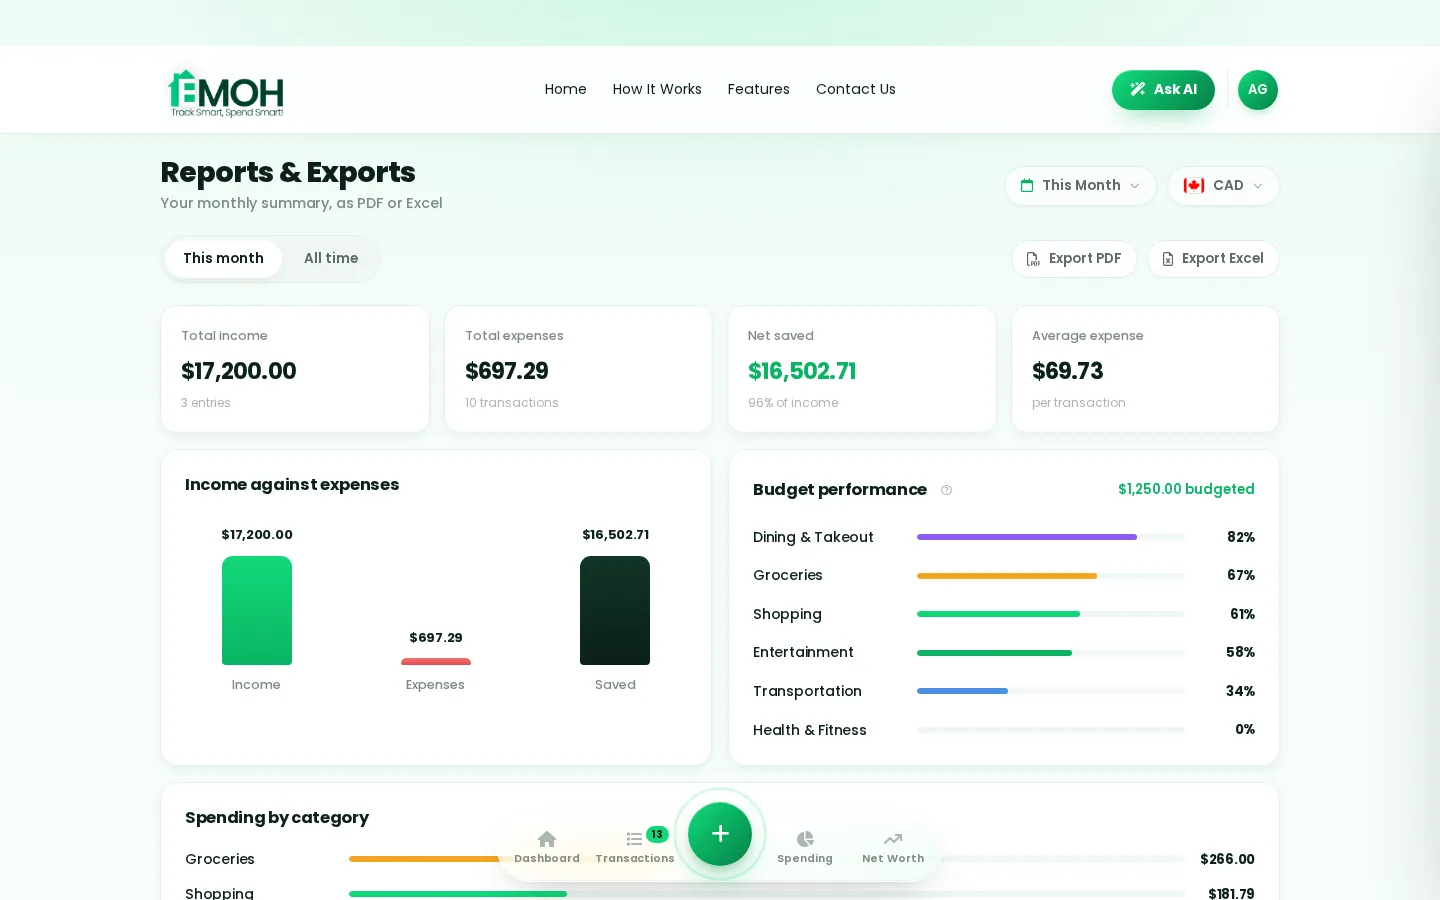Expand the CAD currency dropdown chevron
The image size is (1440, 900).
[1258, 186]
